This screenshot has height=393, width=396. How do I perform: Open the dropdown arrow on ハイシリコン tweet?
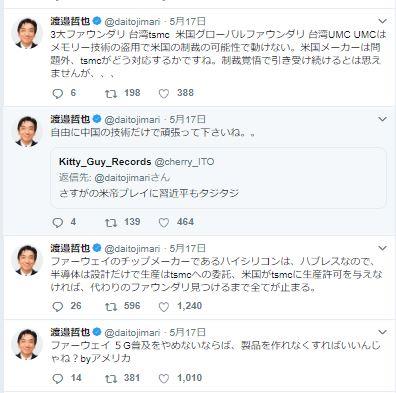click(382, 248)
